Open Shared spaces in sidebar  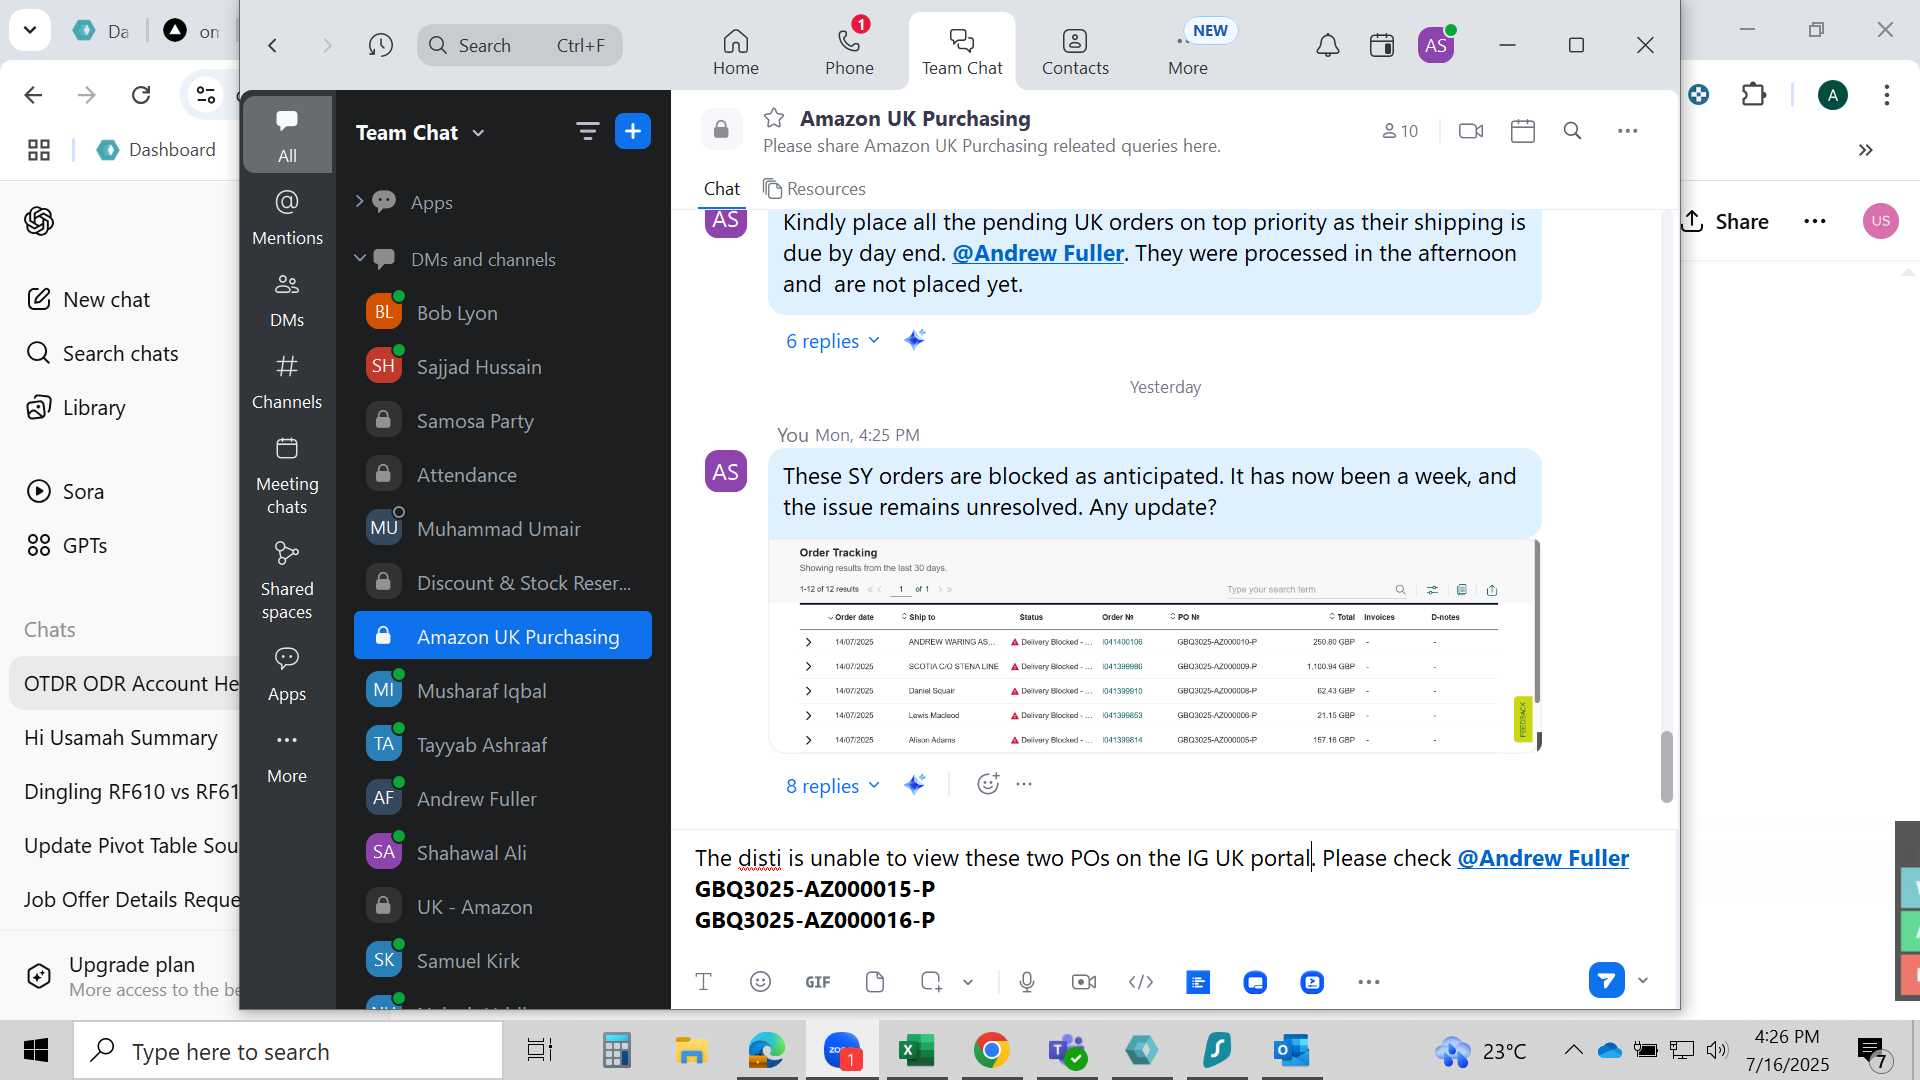tap(287, 580)
